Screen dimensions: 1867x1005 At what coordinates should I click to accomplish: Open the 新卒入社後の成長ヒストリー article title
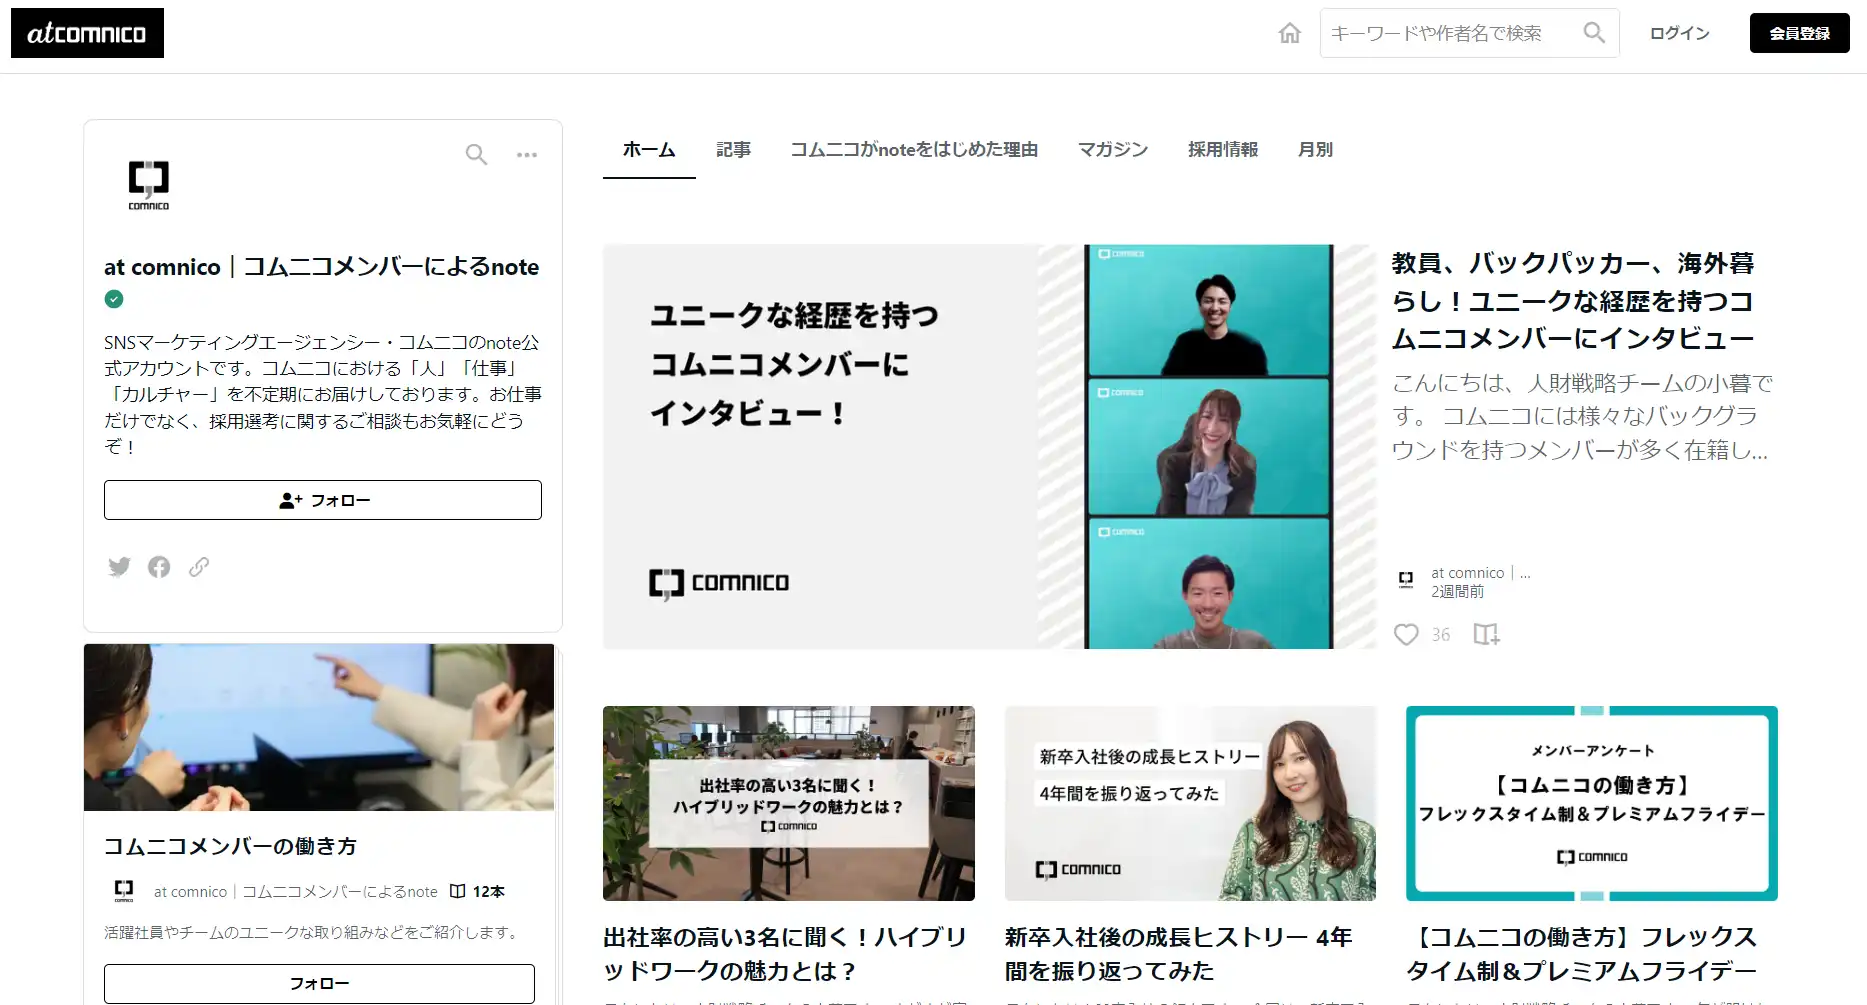[1178, 954]
